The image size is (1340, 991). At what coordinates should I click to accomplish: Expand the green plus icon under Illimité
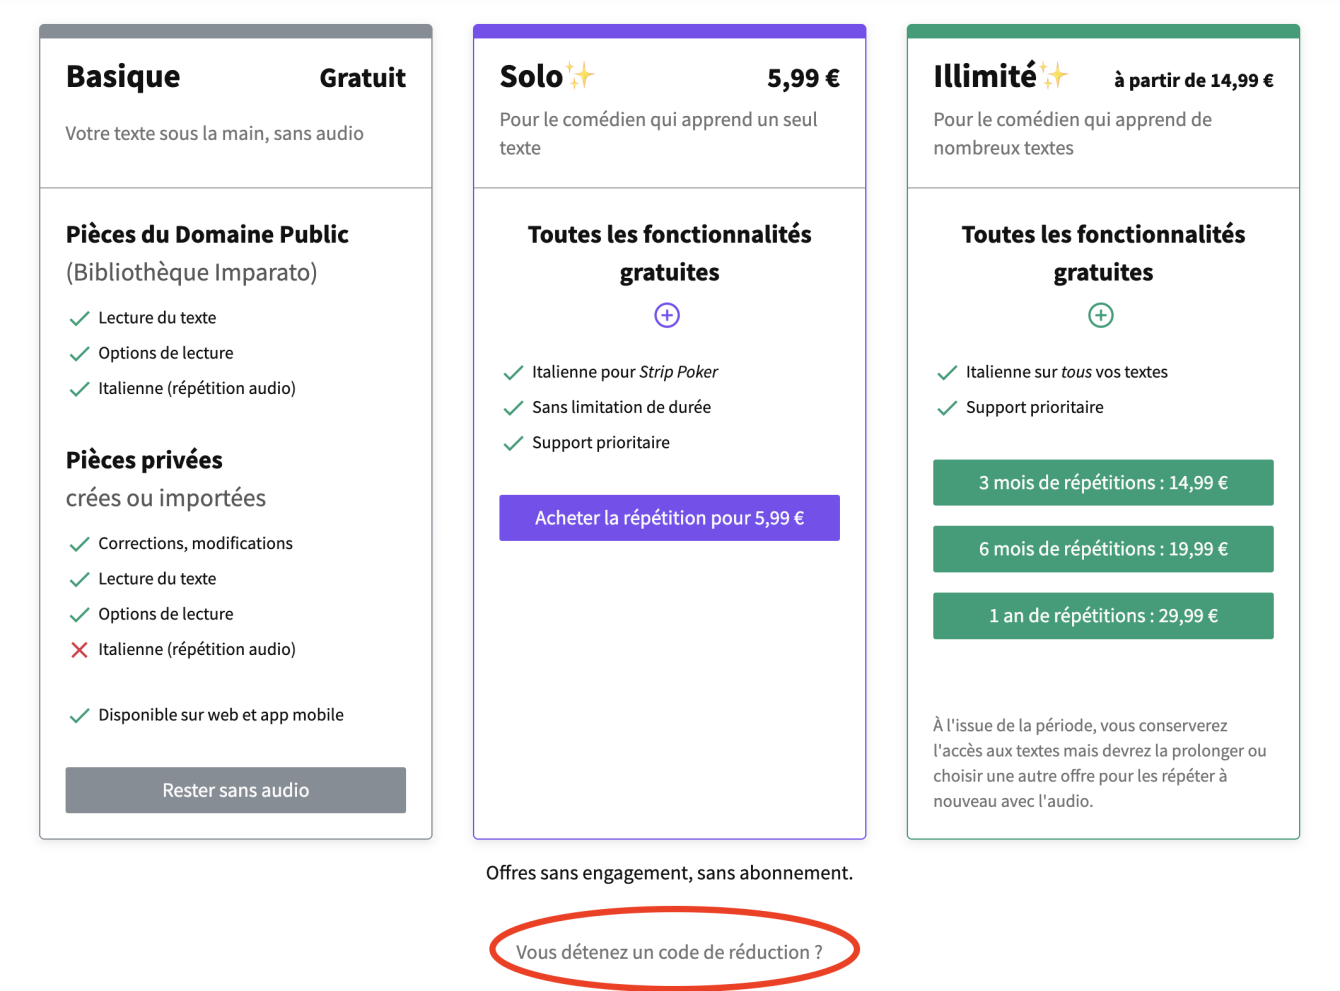pyautogui.click(x=1101, y=316)
